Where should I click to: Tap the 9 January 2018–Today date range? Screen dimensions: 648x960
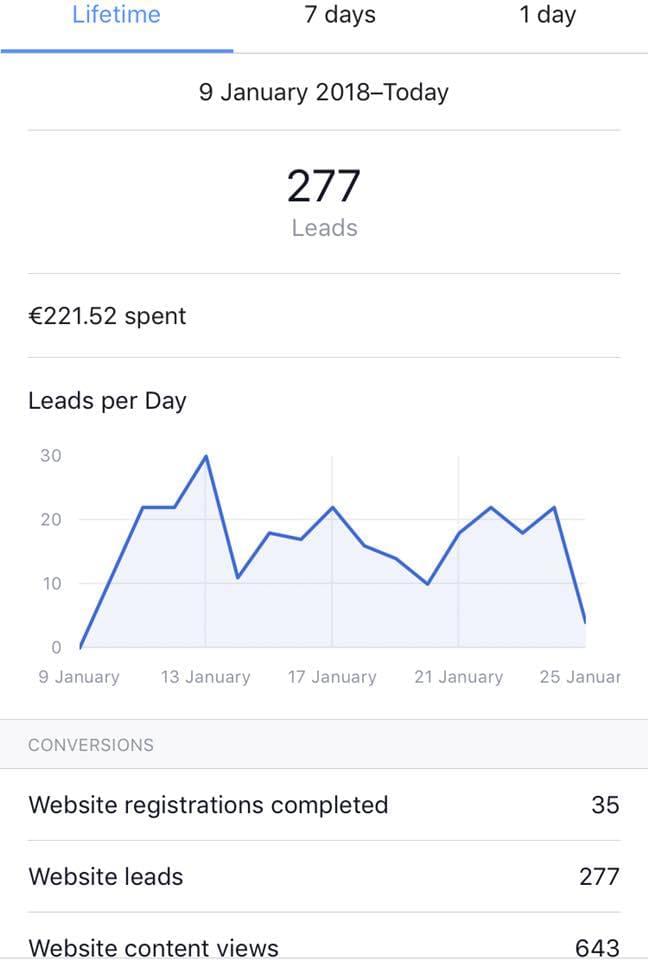[x=324, y=93]
